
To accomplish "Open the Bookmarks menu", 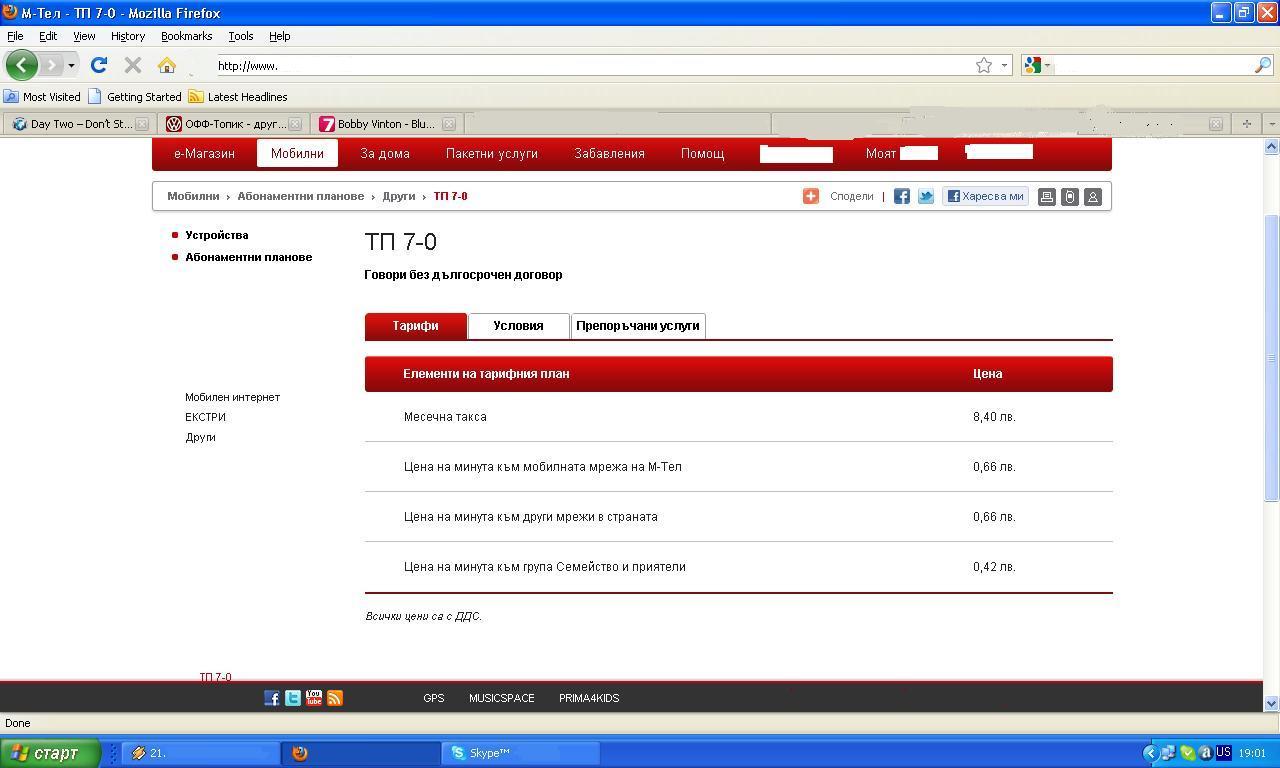I will point(186,36).
